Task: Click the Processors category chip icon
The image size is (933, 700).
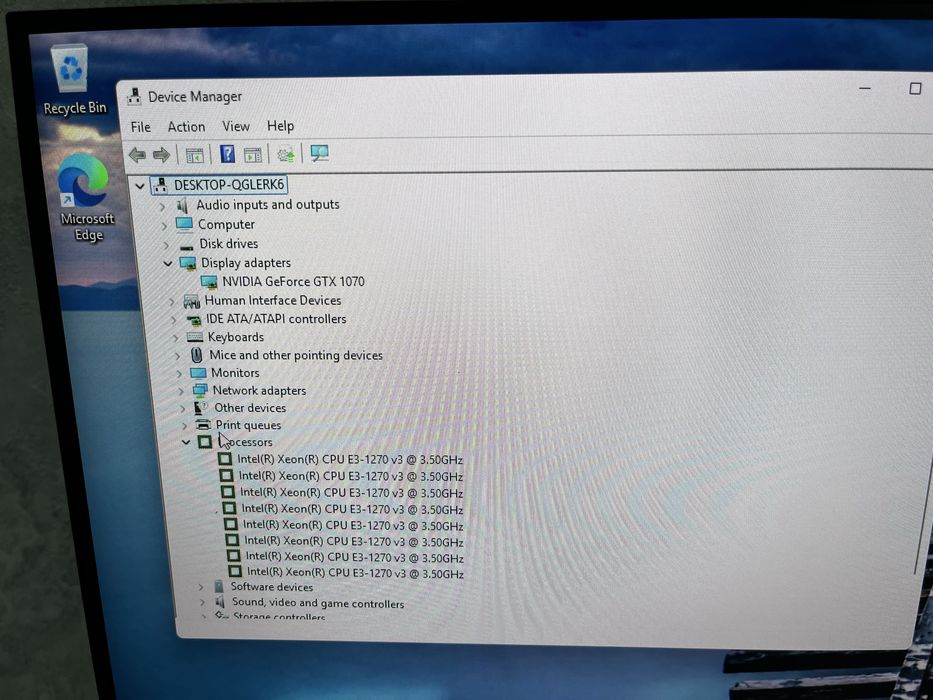Action: pyautogui.click(x=205, y=442)
